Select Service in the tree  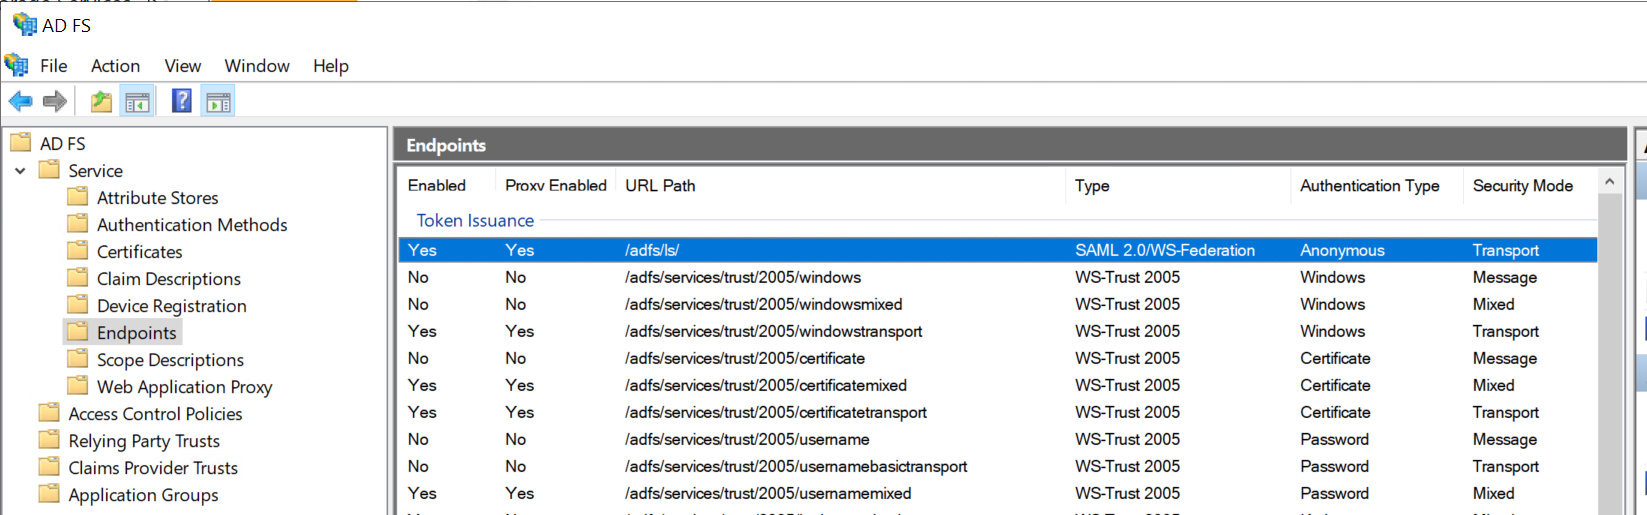click(x=96, y=171)
